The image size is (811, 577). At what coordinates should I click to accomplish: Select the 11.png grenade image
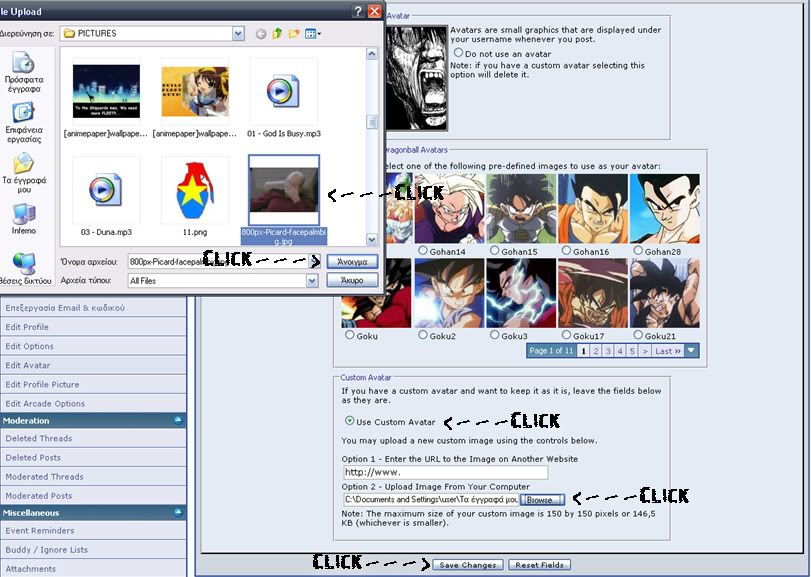coord(194,196)
